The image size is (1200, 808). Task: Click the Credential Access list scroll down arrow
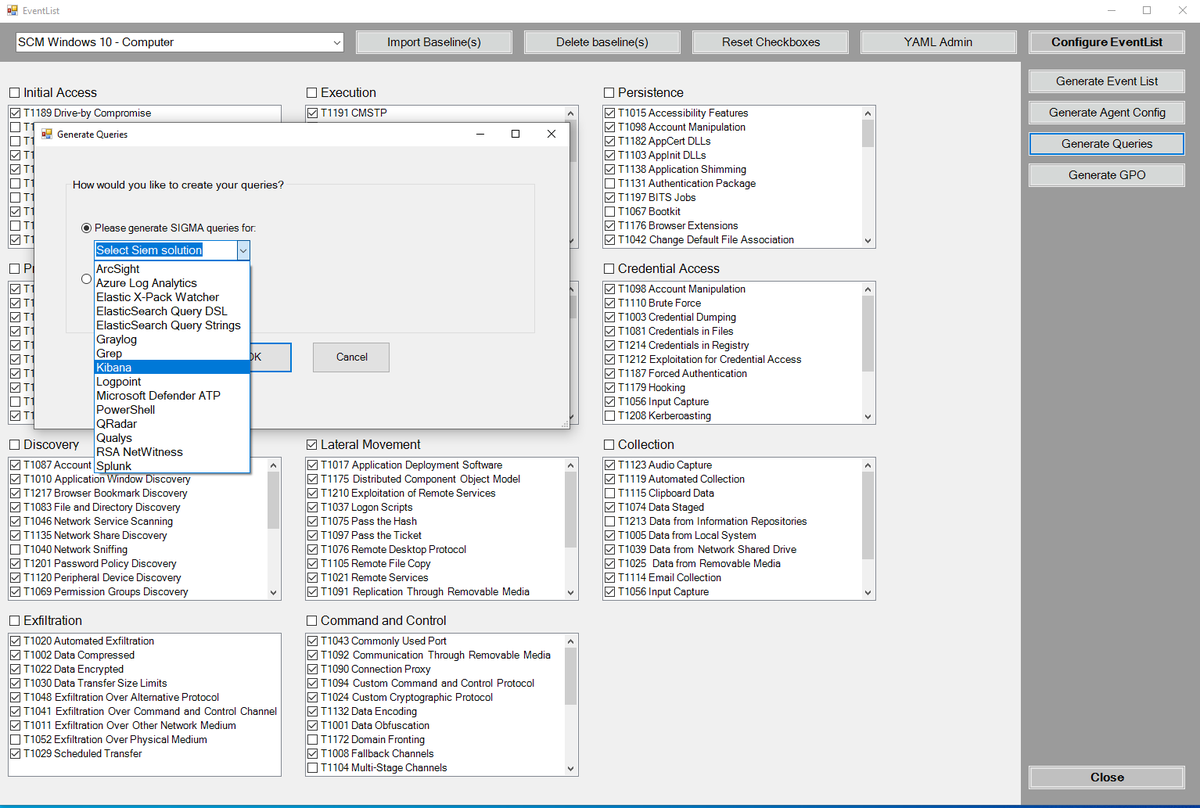tap(867, 417)
